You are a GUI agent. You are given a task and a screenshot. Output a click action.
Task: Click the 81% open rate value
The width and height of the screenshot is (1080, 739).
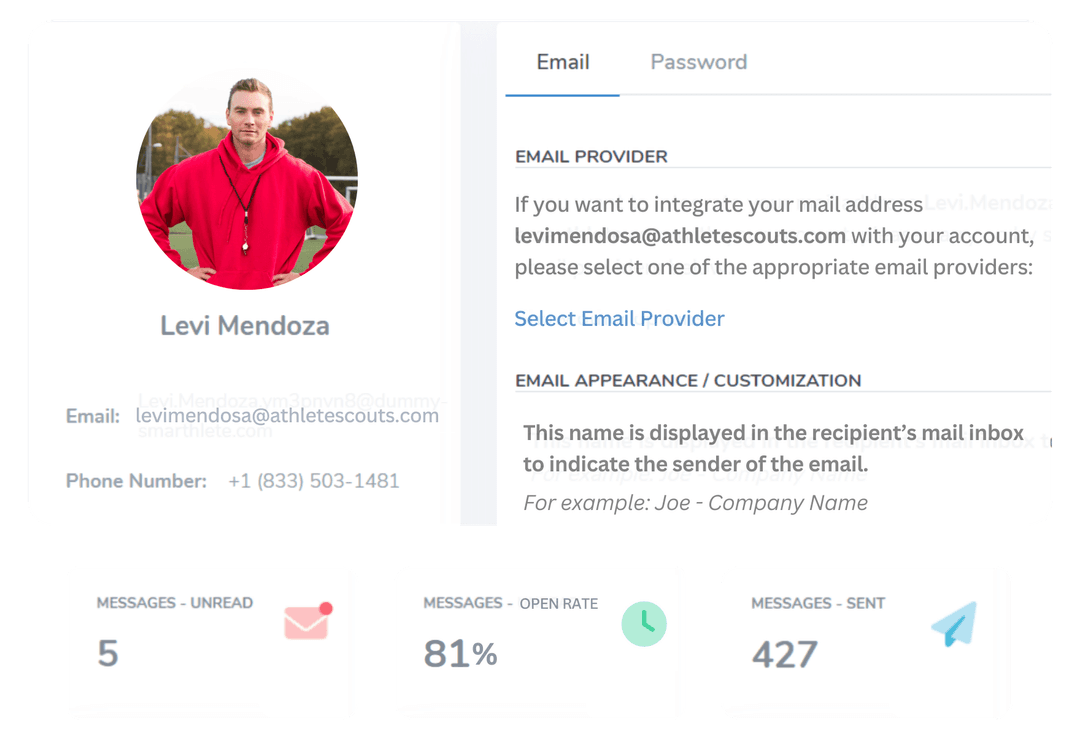pos(460,654)
